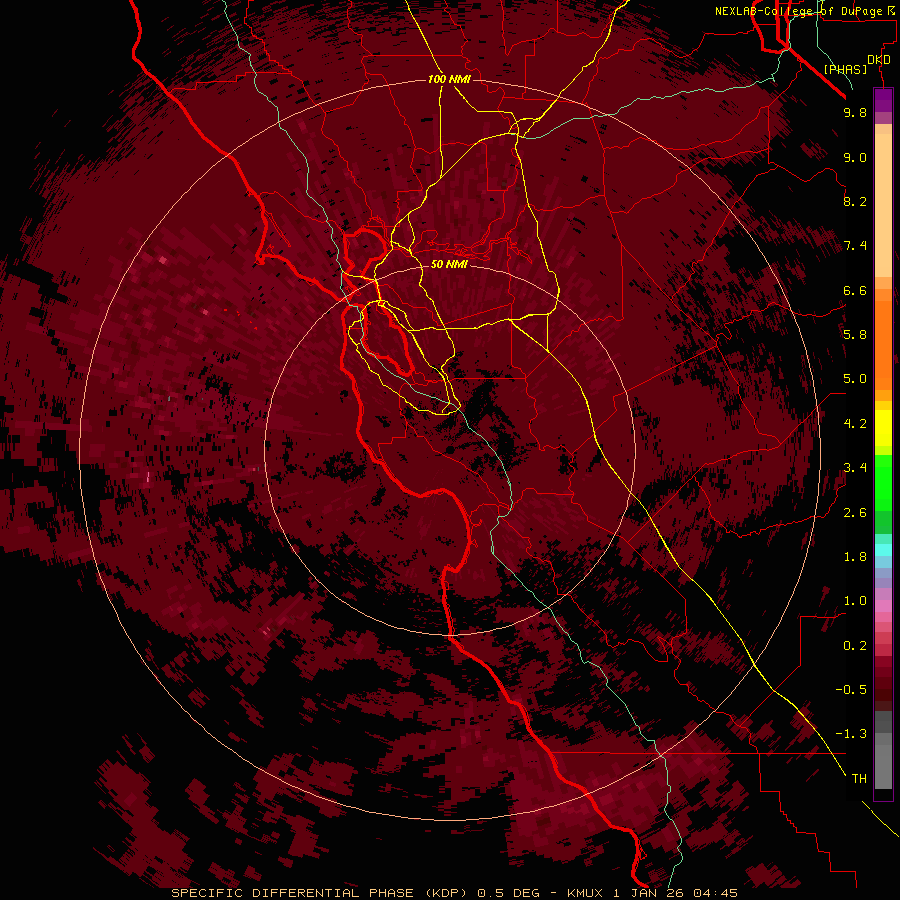This screenshot has width=900, height=900.
Task: Click the 5.8 scale value
Action: [x=855, y=335]
